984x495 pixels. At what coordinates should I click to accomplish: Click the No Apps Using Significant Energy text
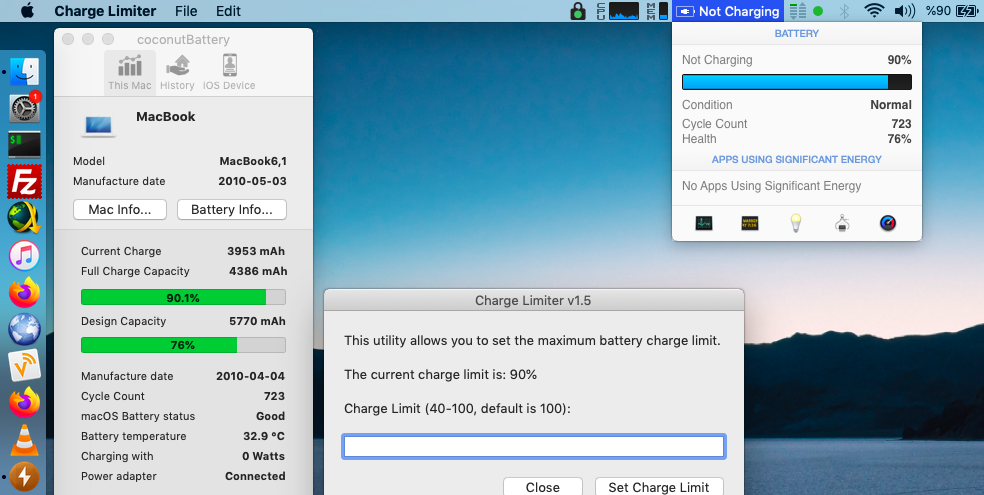[771, 186]
